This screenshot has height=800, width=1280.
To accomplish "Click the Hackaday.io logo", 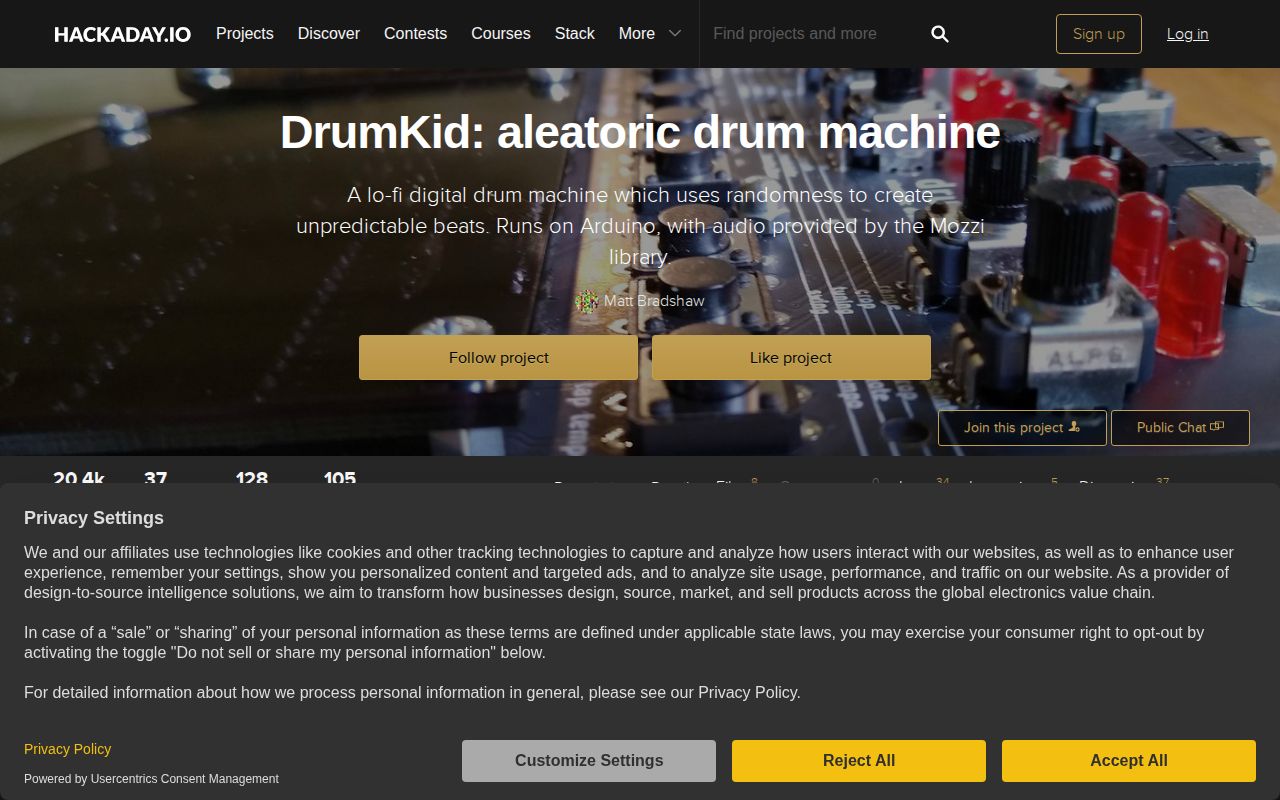I will [122, 34].
